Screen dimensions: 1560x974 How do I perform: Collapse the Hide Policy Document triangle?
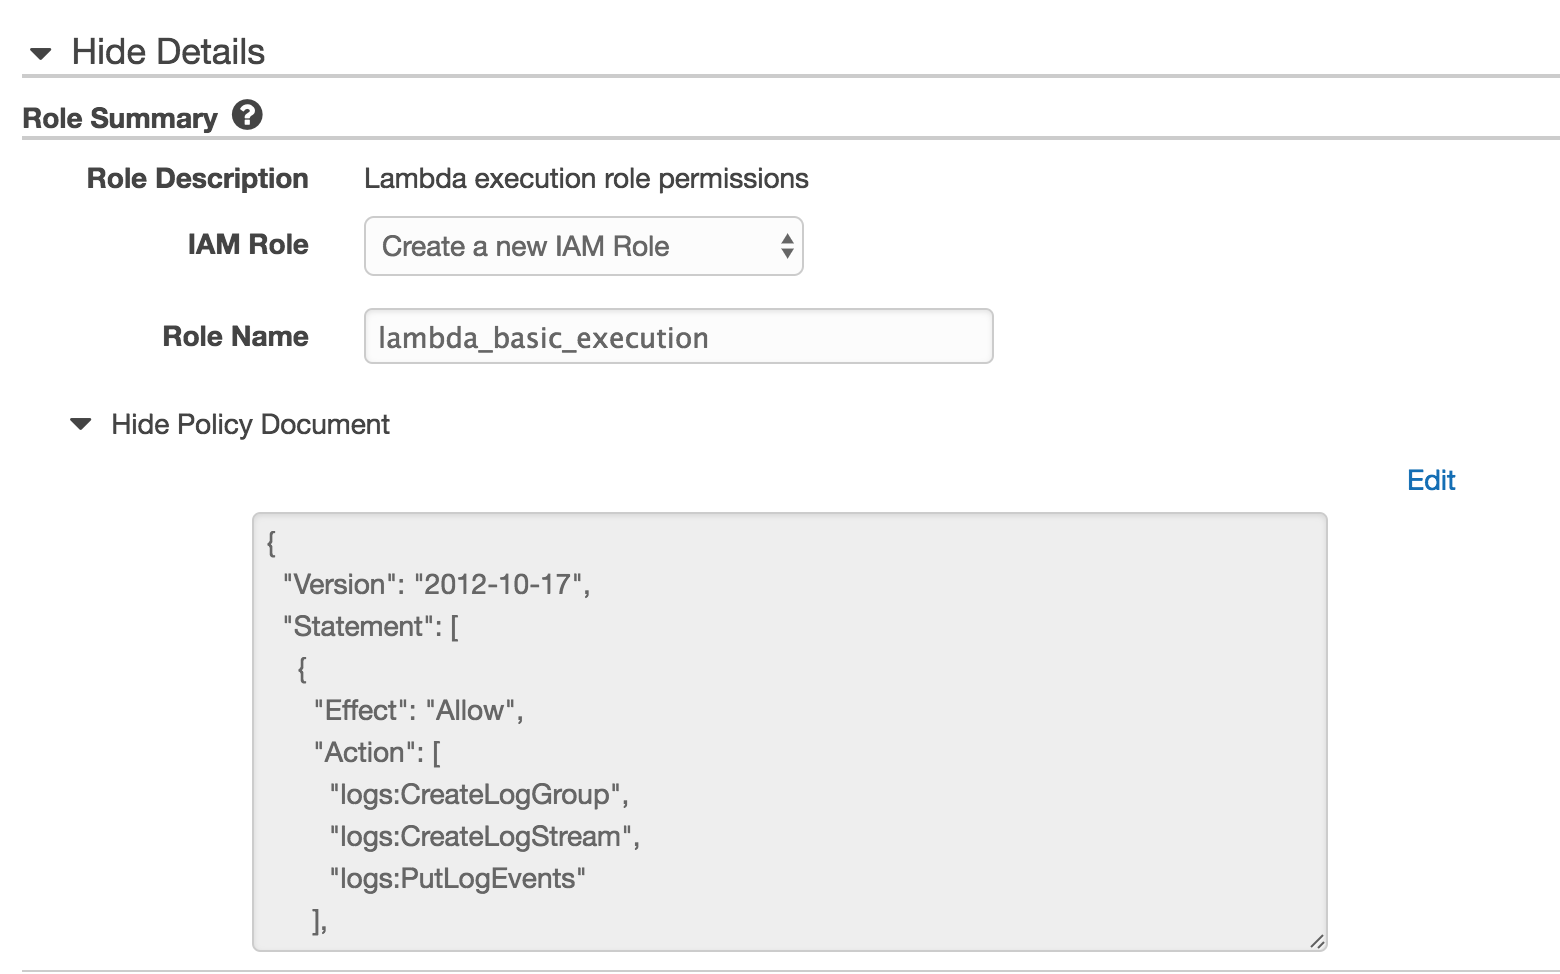[81, 424]
